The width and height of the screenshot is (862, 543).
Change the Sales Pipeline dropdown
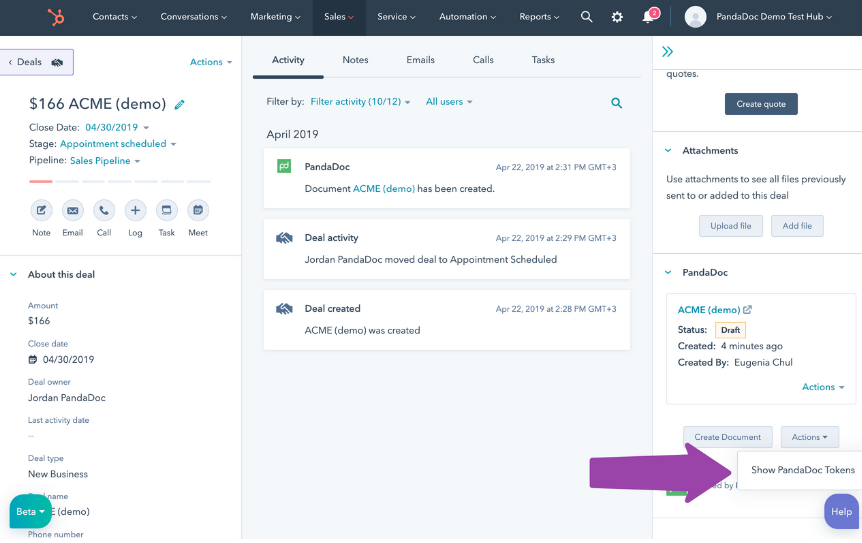[x=105, y=161]
